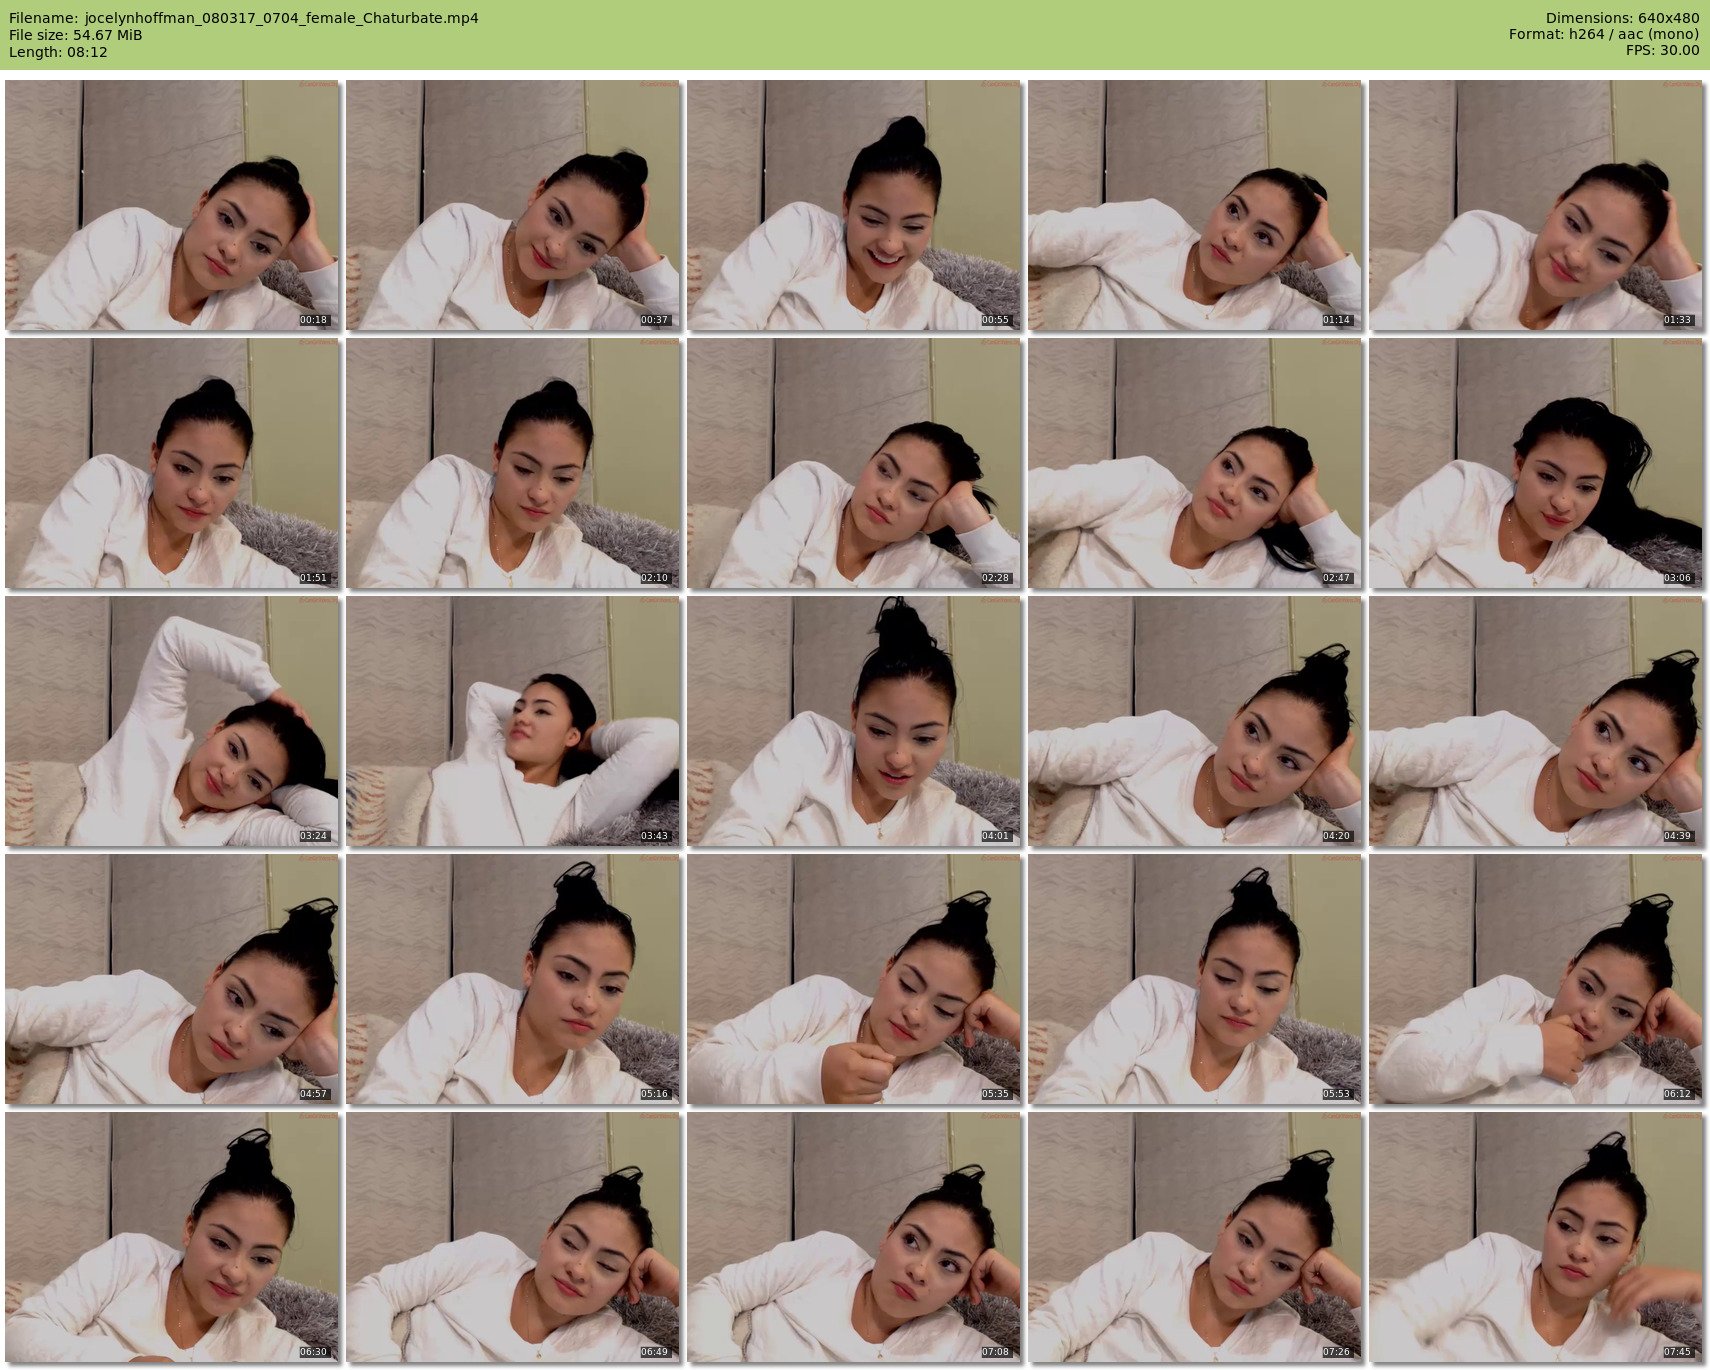The height and width of the screenshot is (1370, 1710).
Task: Click the frame stamped 03:24
Action: [172, 721]
